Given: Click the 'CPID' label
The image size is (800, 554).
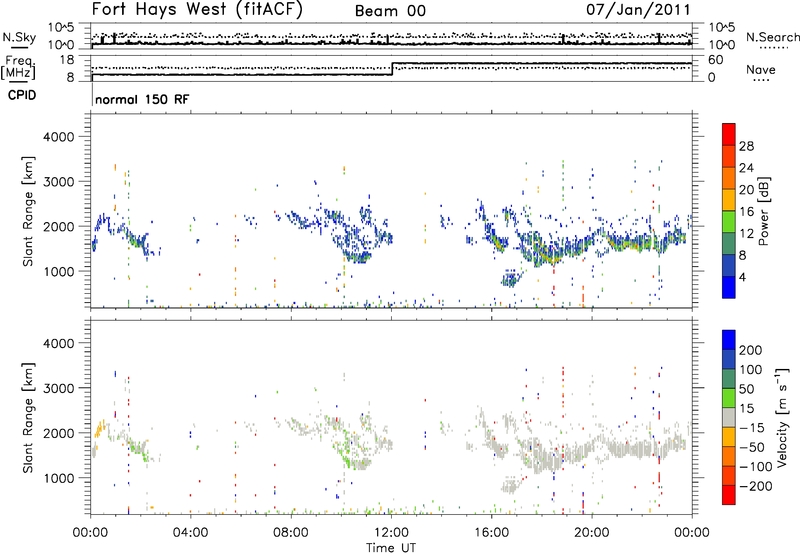Looking at the screenshot, I should point(22,95).
